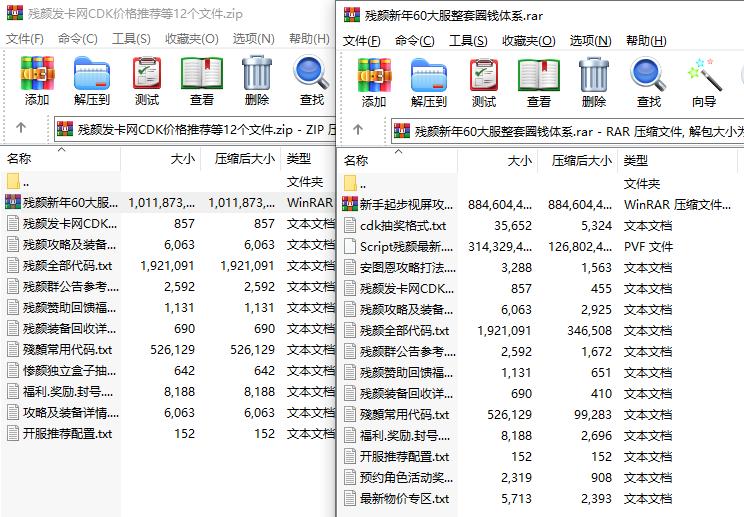Select cdk抽奖格式.txt file in right list
This screenshot has height=517, width=744.
(403, 226)
